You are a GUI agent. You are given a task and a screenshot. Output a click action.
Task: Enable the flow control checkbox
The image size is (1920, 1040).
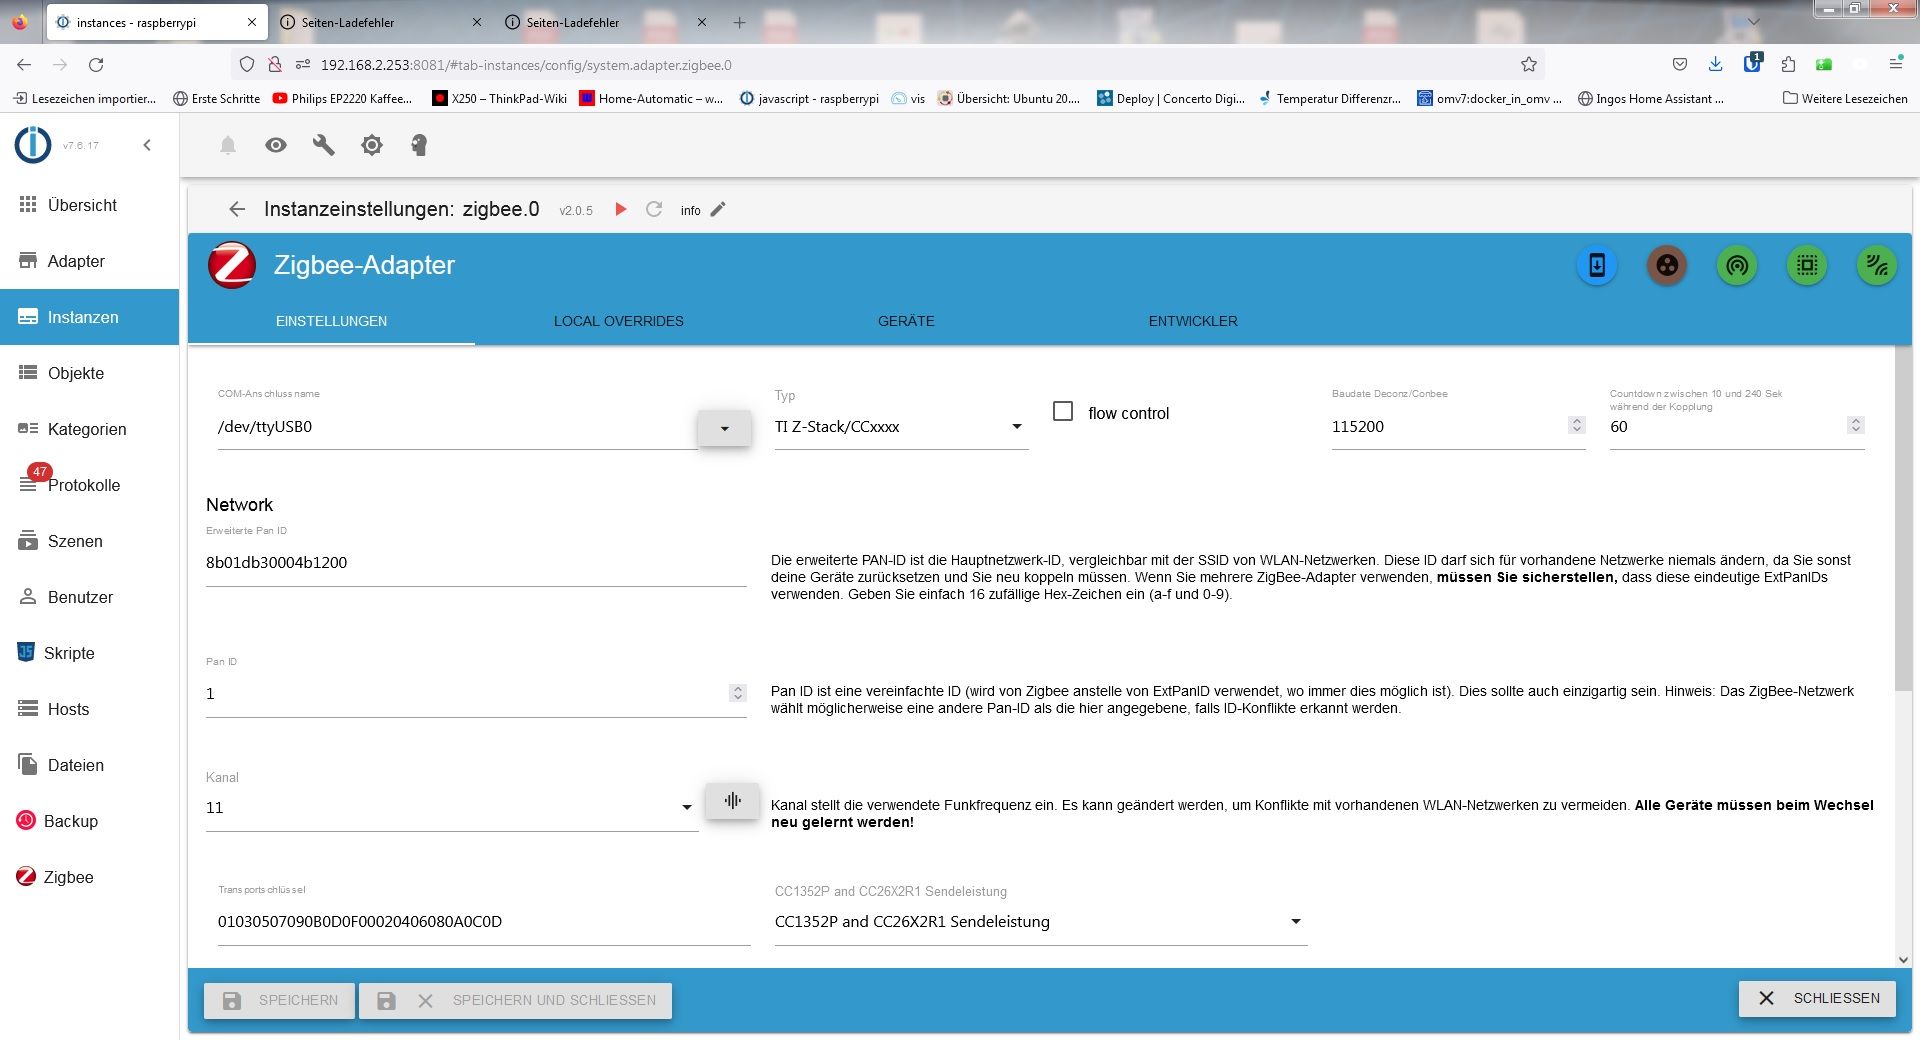point(1063,411)
